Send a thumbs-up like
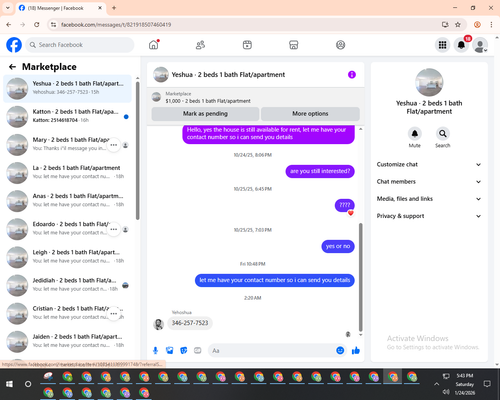500x400 pixels. click(356, 350)
